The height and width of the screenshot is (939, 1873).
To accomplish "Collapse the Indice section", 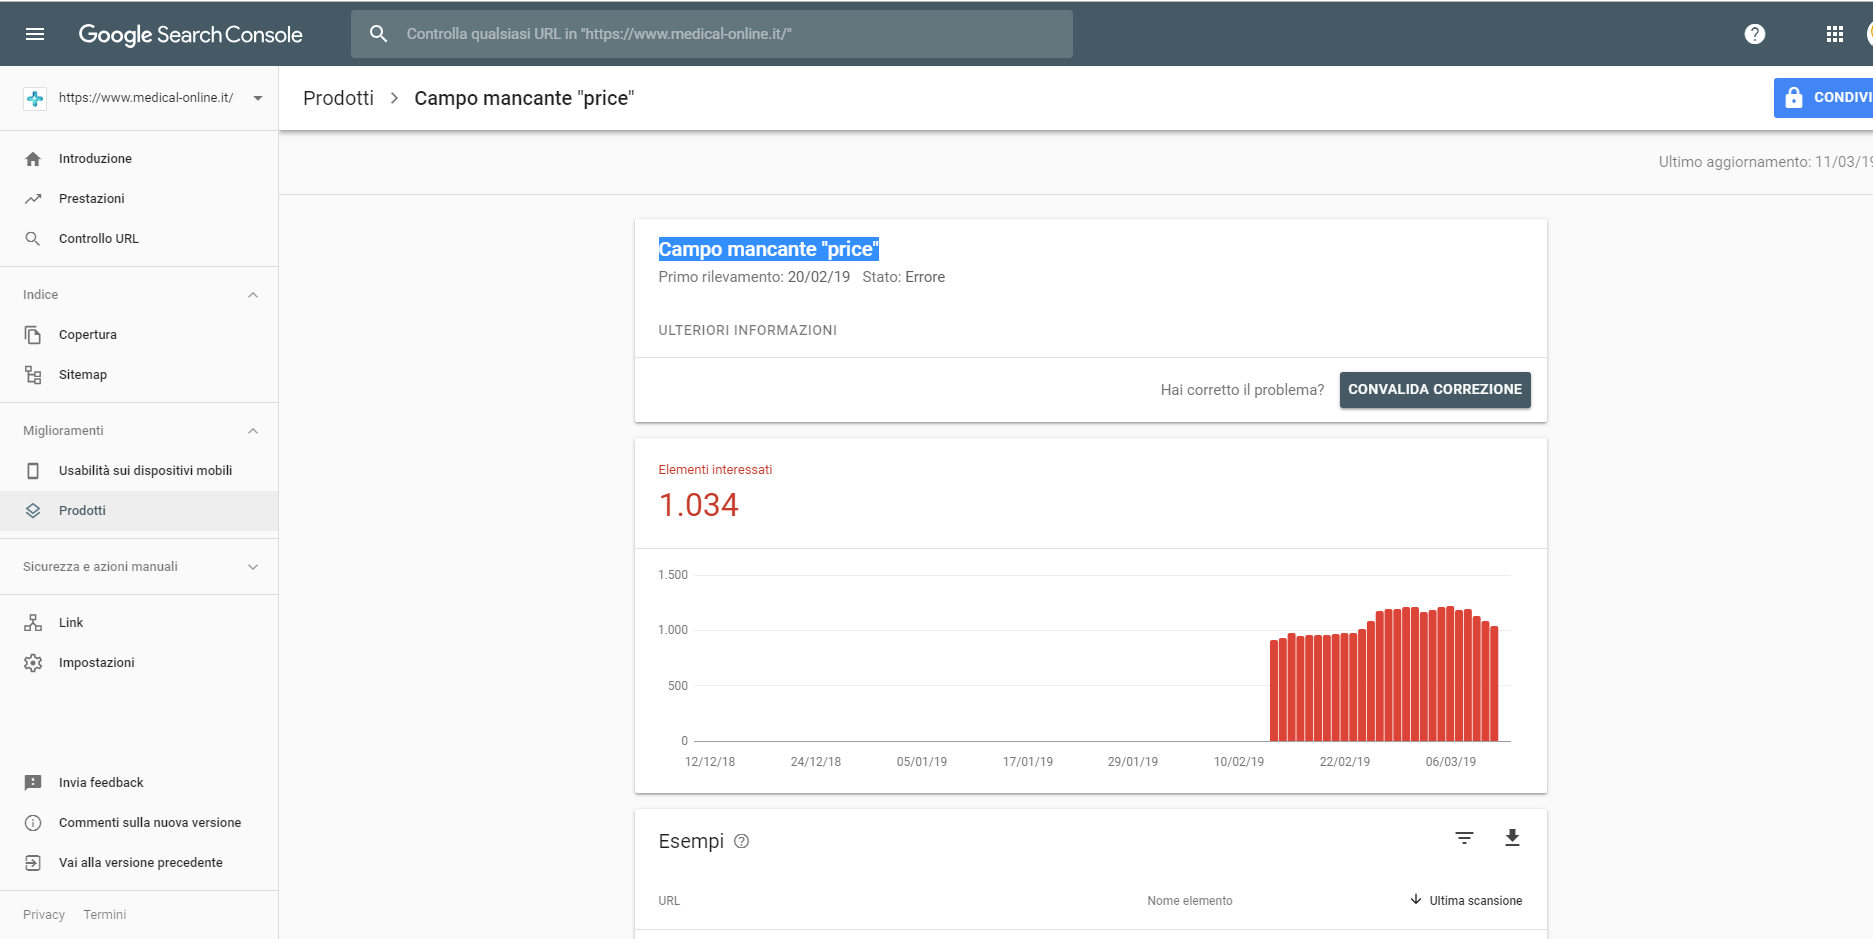I will coord(253,295).
